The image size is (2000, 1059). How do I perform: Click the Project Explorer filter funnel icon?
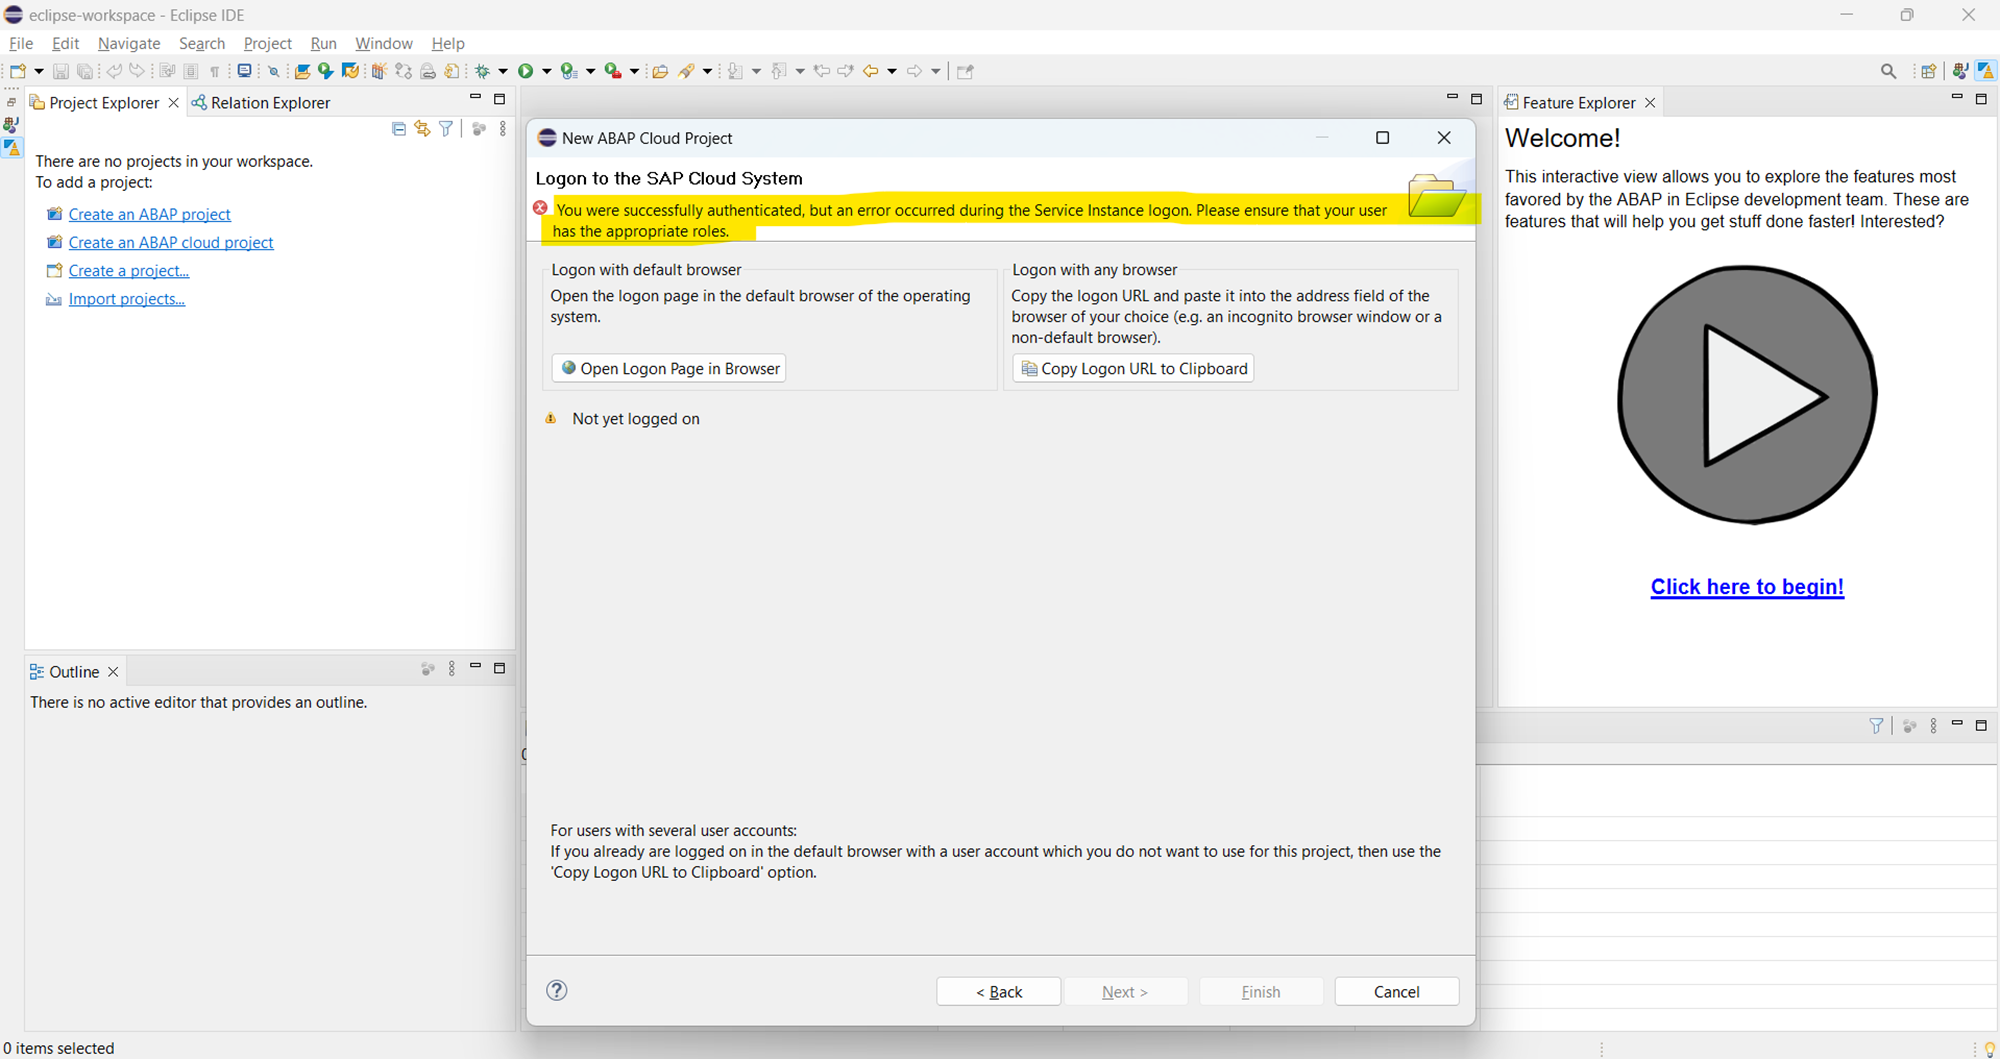[x=446, y=129]
